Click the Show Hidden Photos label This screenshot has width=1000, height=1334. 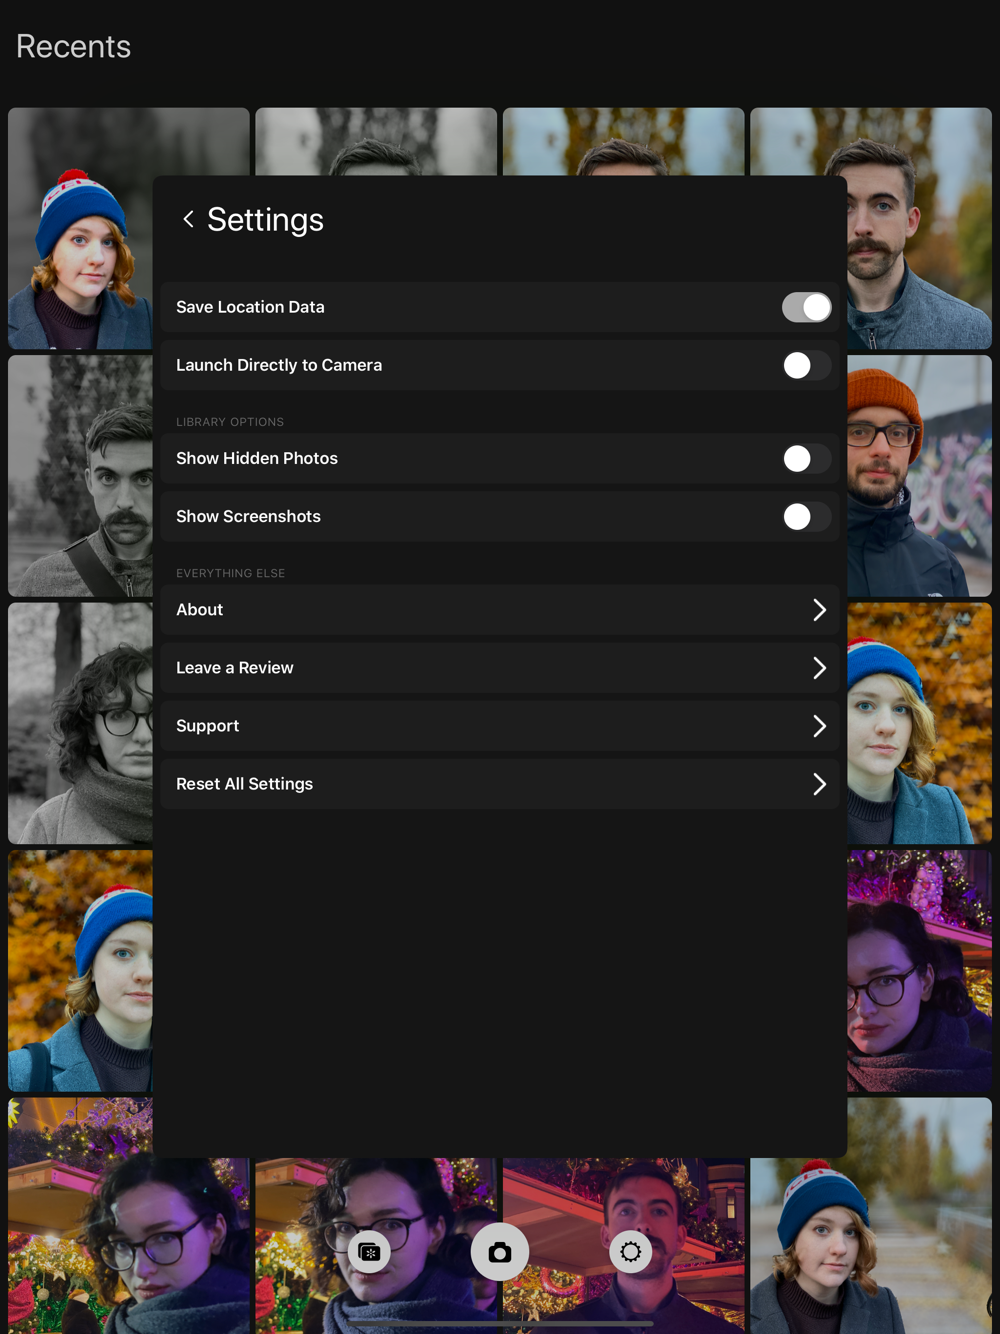257,458
